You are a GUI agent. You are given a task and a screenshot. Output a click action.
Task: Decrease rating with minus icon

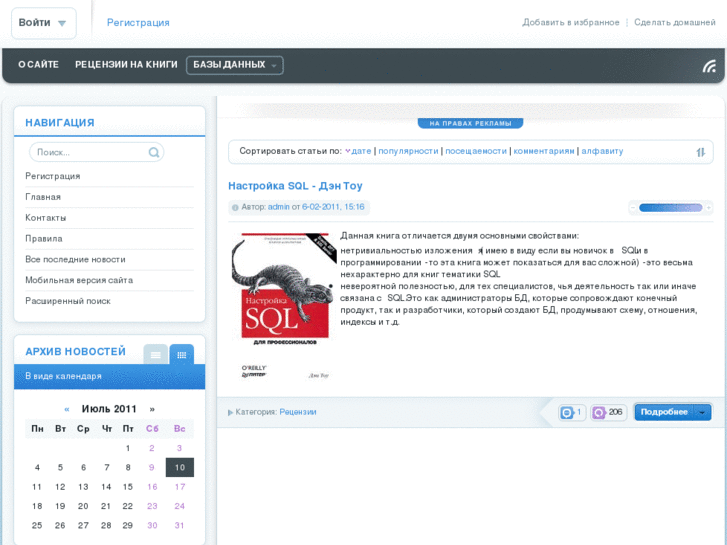[x=632, y=208]
